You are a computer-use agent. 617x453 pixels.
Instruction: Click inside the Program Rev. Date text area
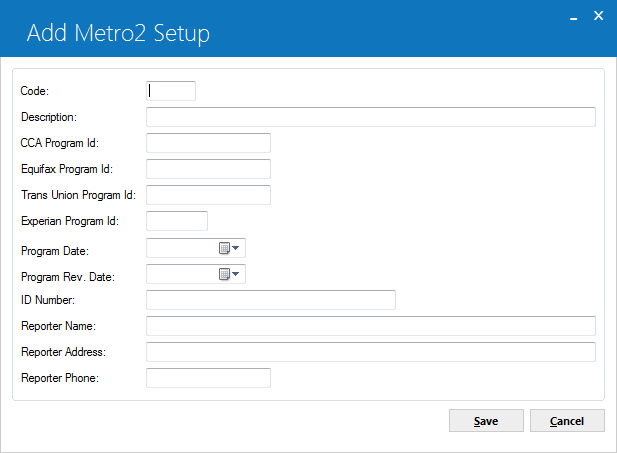182,274
